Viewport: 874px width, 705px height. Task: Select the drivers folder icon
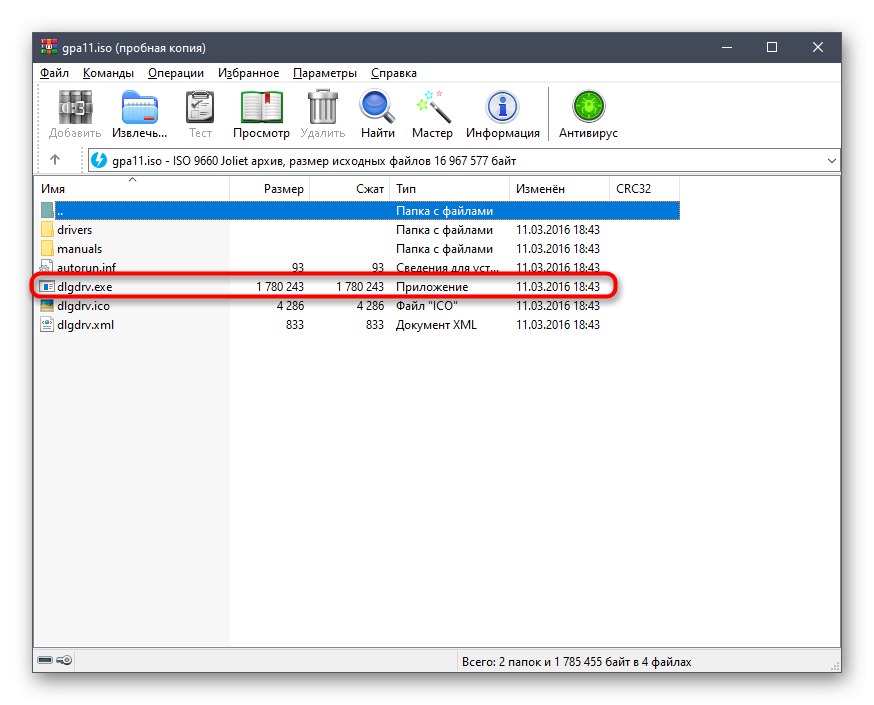(47, 230)
